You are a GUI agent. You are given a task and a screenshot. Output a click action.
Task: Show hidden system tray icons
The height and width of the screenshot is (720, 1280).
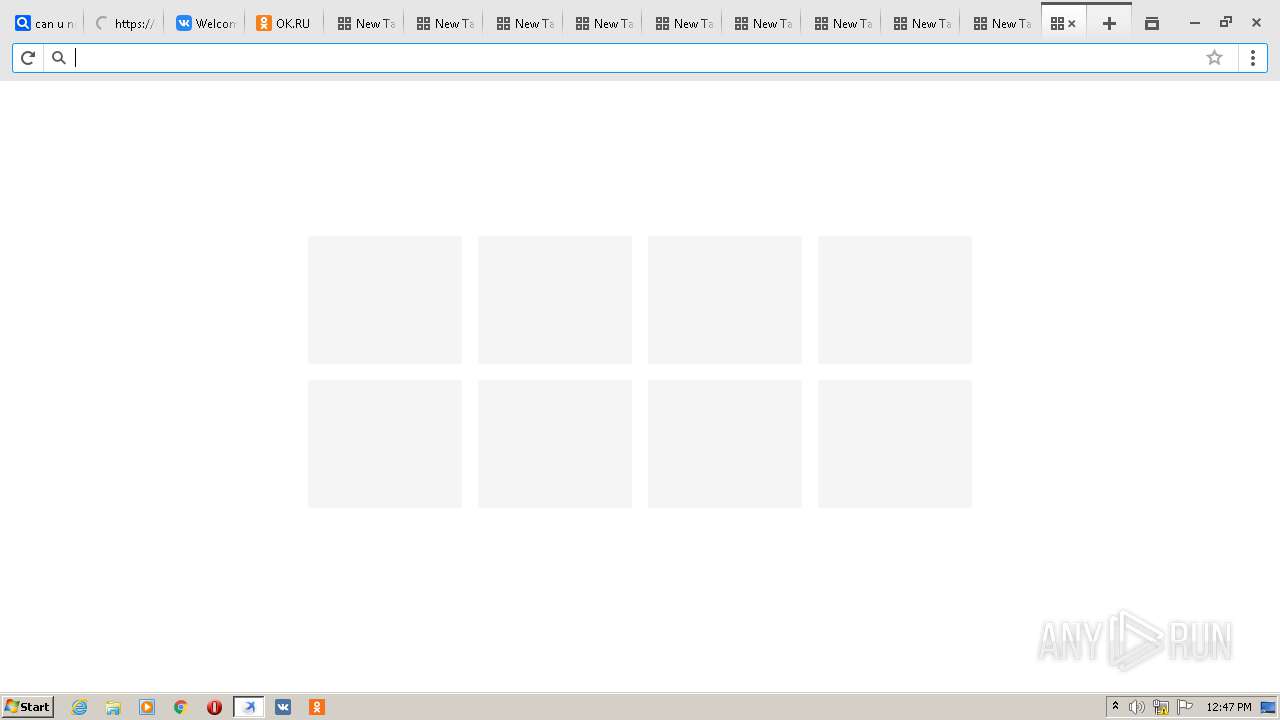1115,707
